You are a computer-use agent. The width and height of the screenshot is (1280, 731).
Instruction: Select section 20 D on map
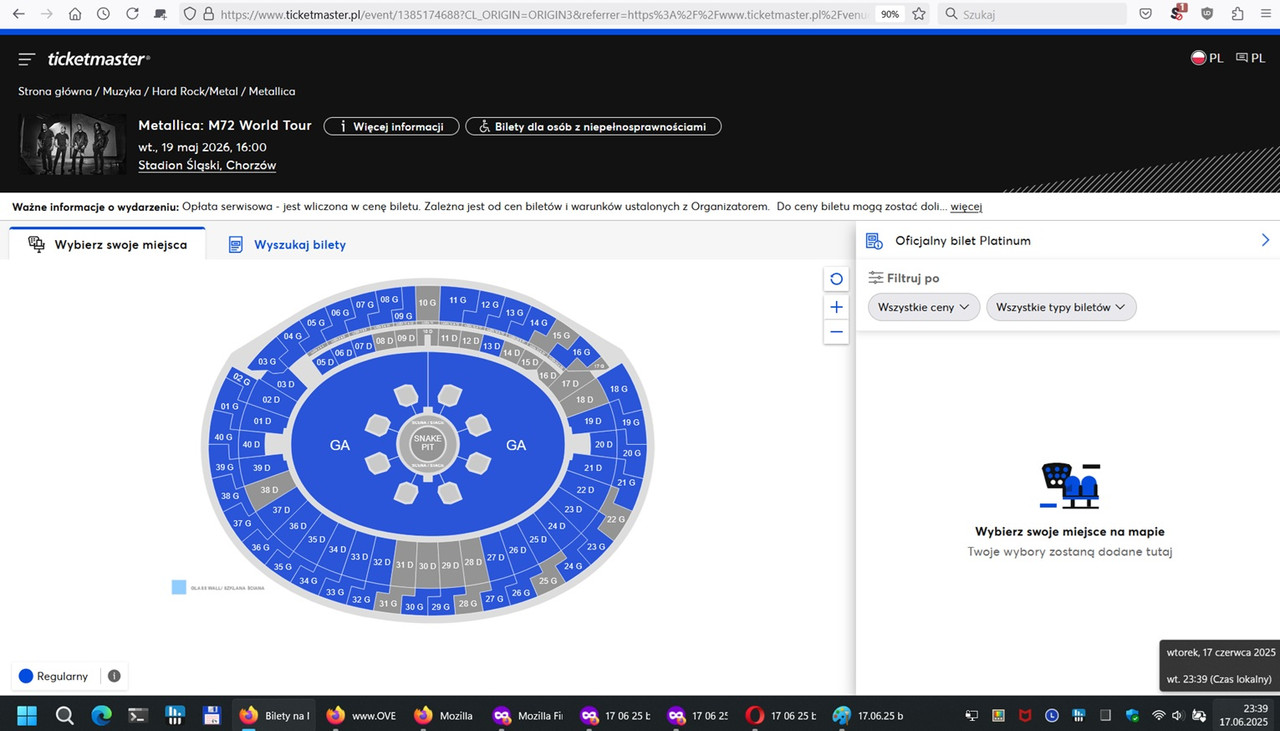[603, 444]
